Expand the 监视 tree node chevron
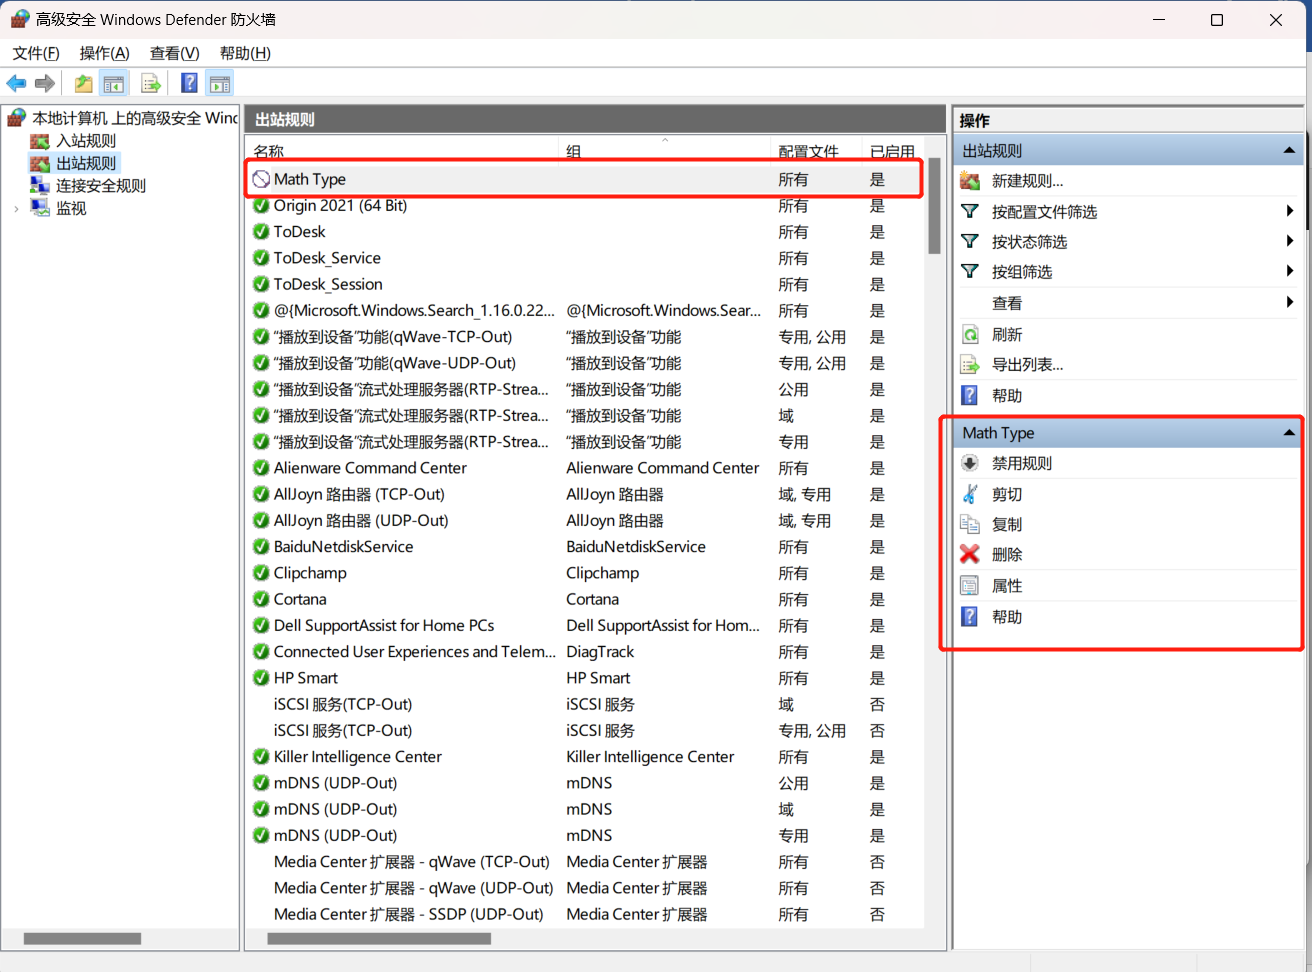This screenshot has height=972, width=1312. (16, 208)
